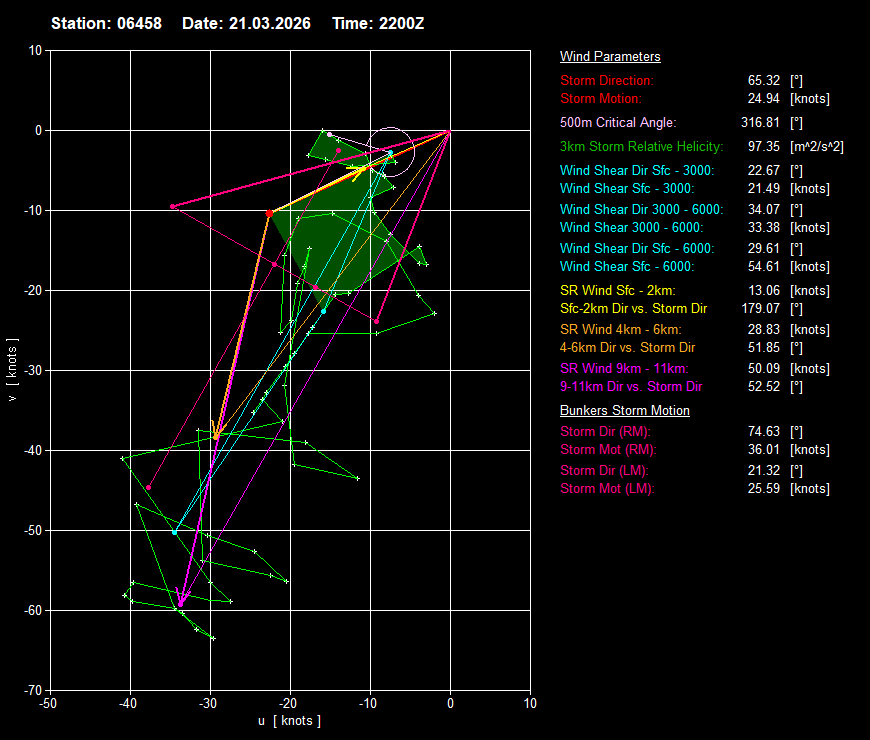Click the u [knots] x-axis label

(x=290, y=721)
